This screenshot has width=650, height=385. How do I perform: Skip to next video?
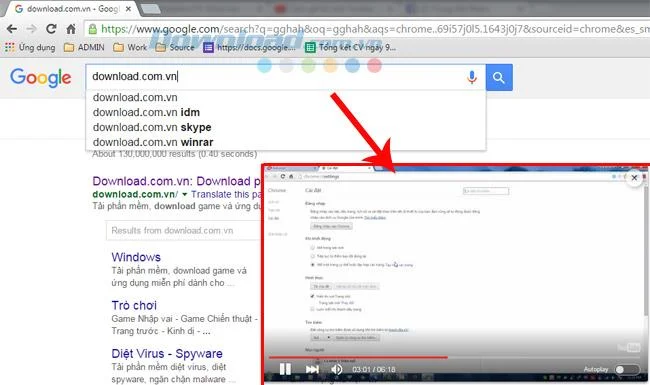pos(312,369)
